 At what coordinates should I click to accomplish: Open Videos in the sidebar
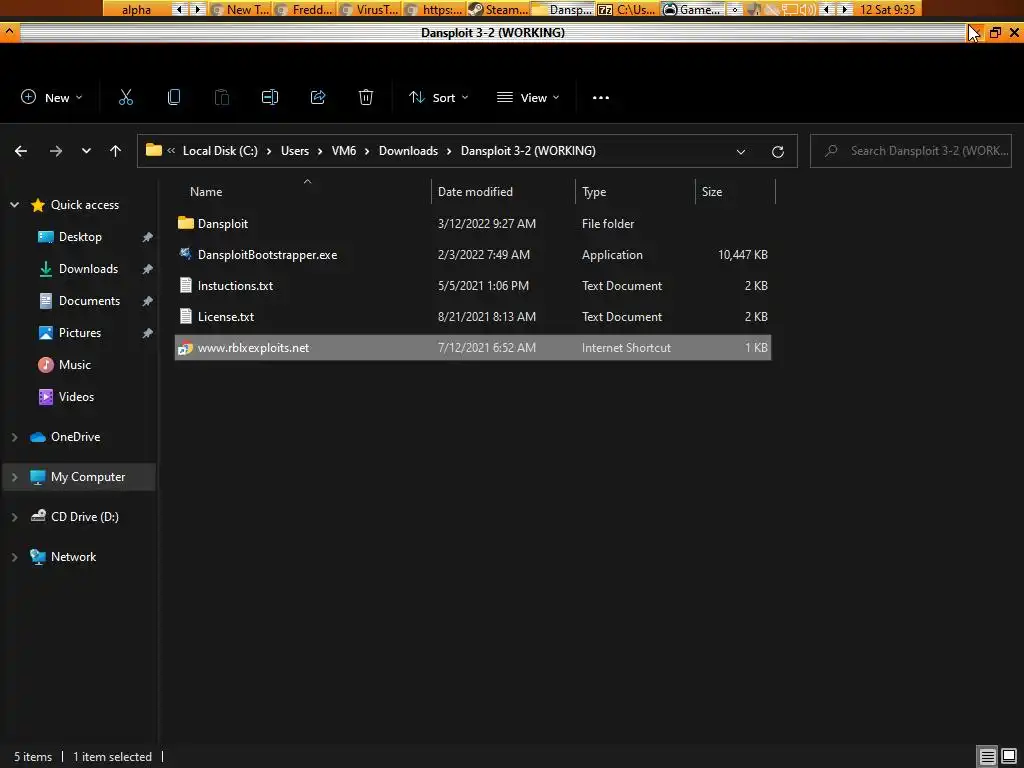click(76, 397)
